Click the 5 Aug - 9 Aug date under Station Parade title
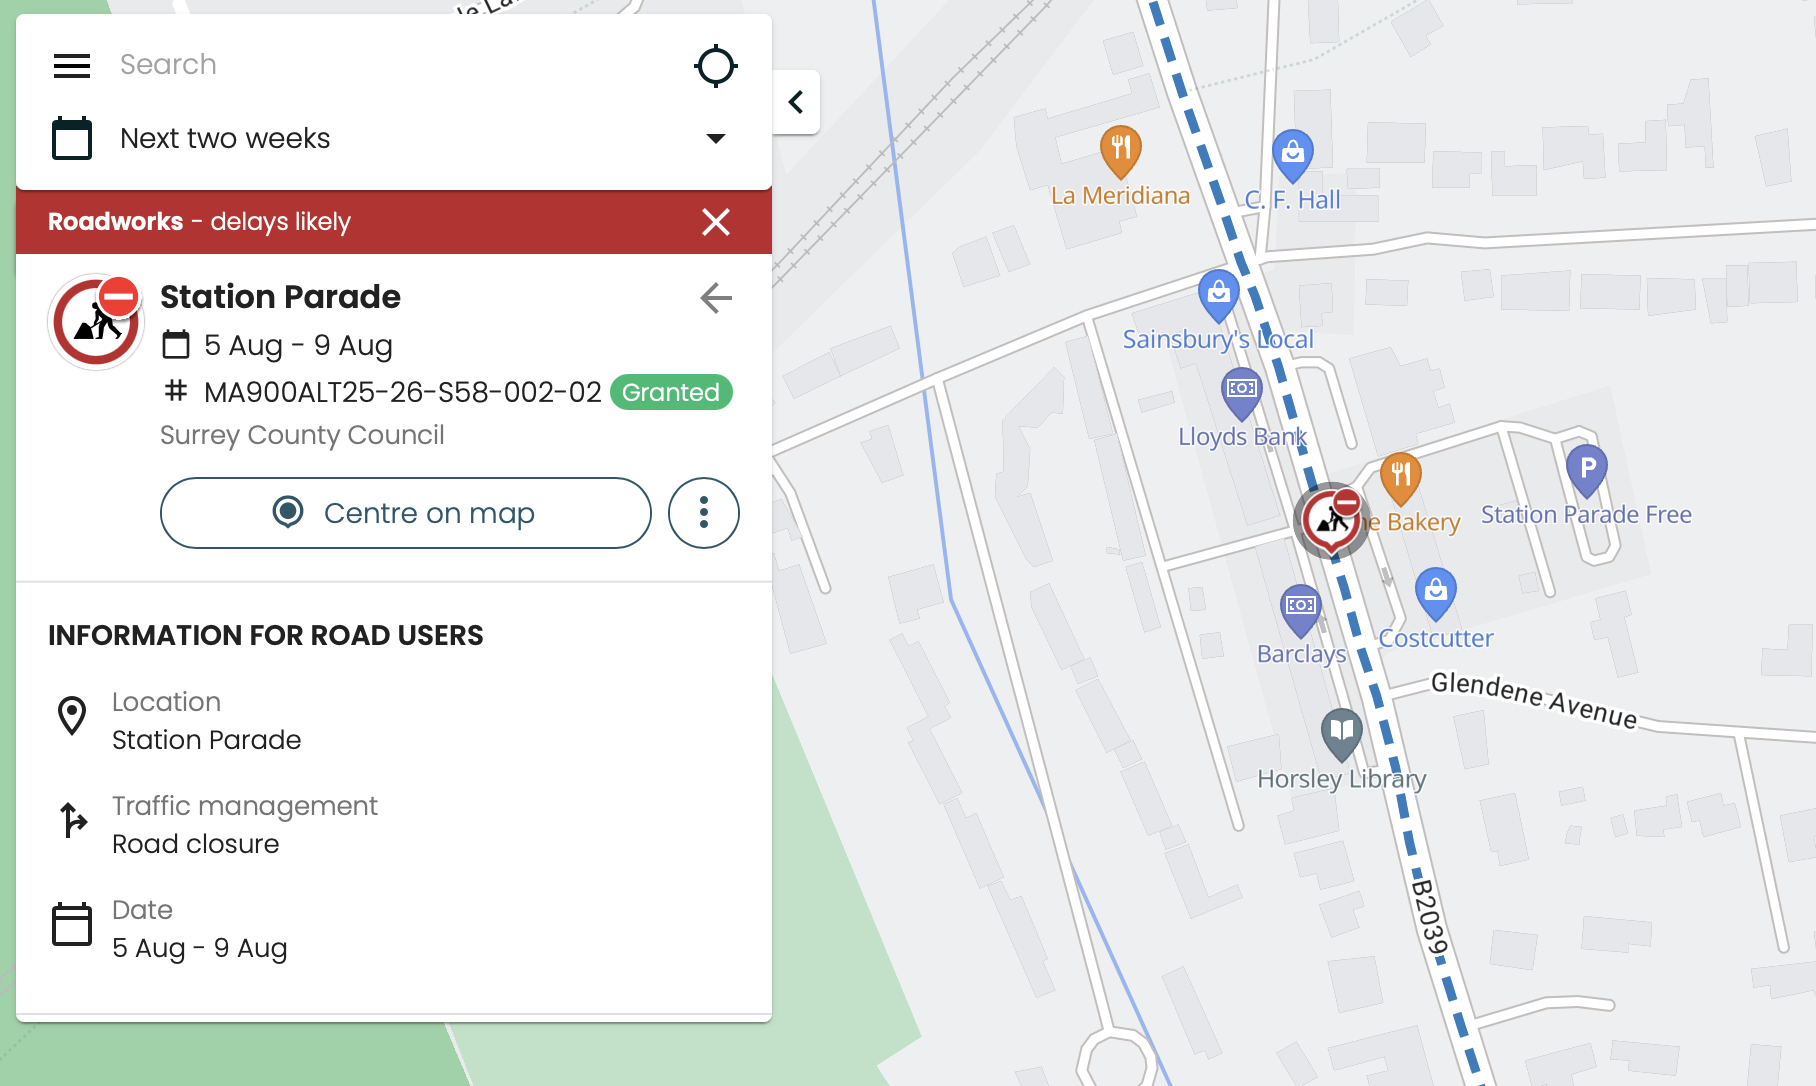 tap(298, 345)
